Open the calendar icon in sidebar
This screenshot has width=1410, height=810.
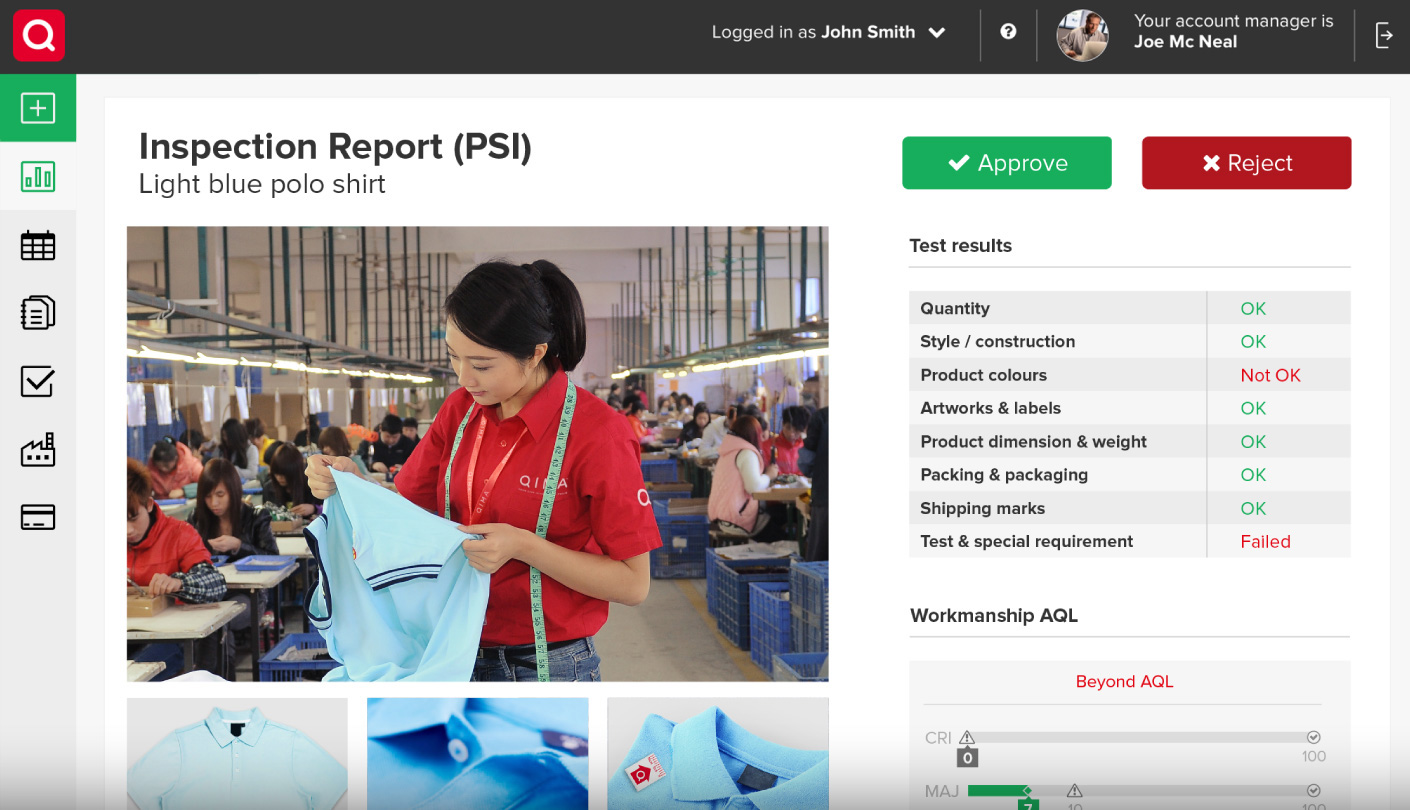(38, 245)
